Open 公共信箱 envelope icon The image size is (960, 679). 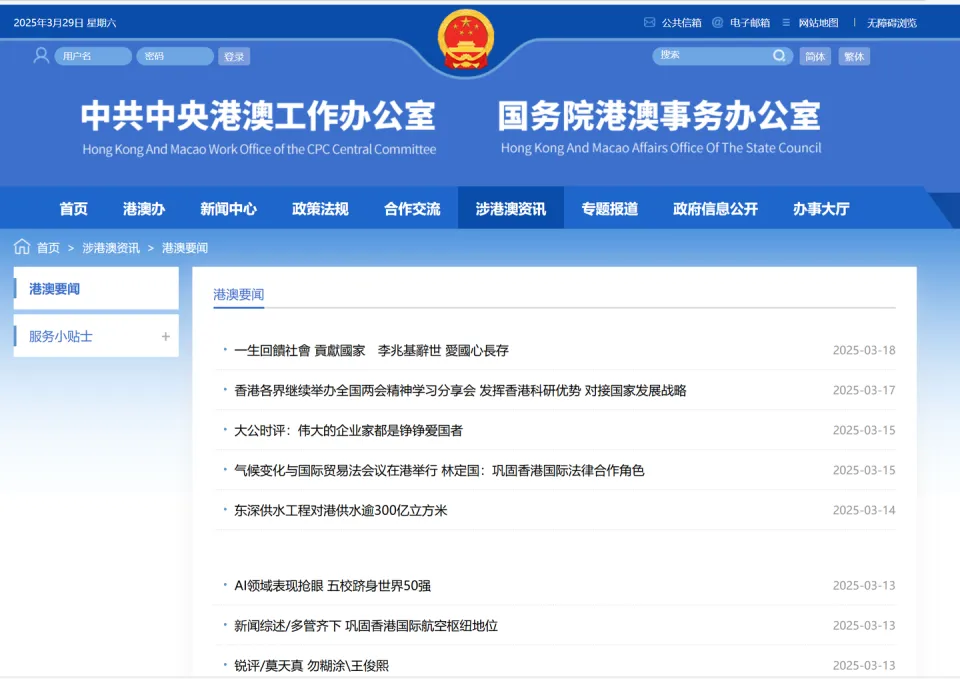[650, 22]
